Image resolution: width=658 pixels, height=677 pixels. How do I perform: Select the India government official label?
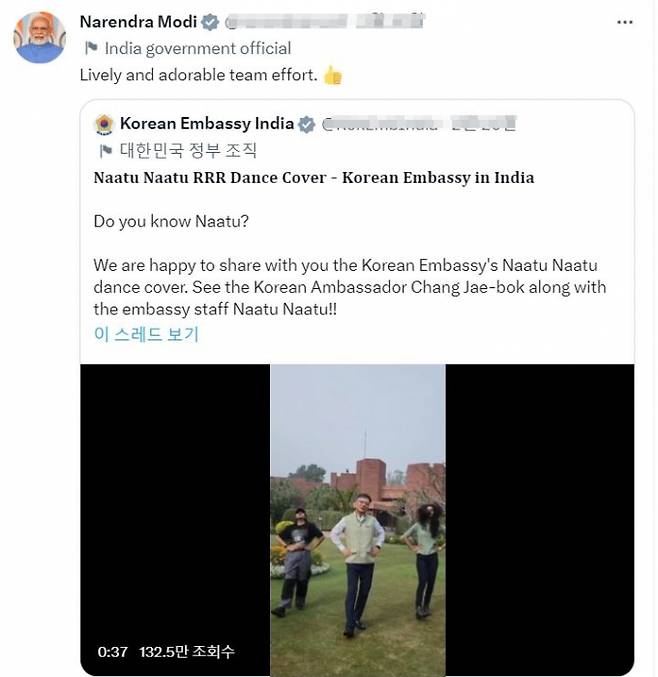[198, 48]
